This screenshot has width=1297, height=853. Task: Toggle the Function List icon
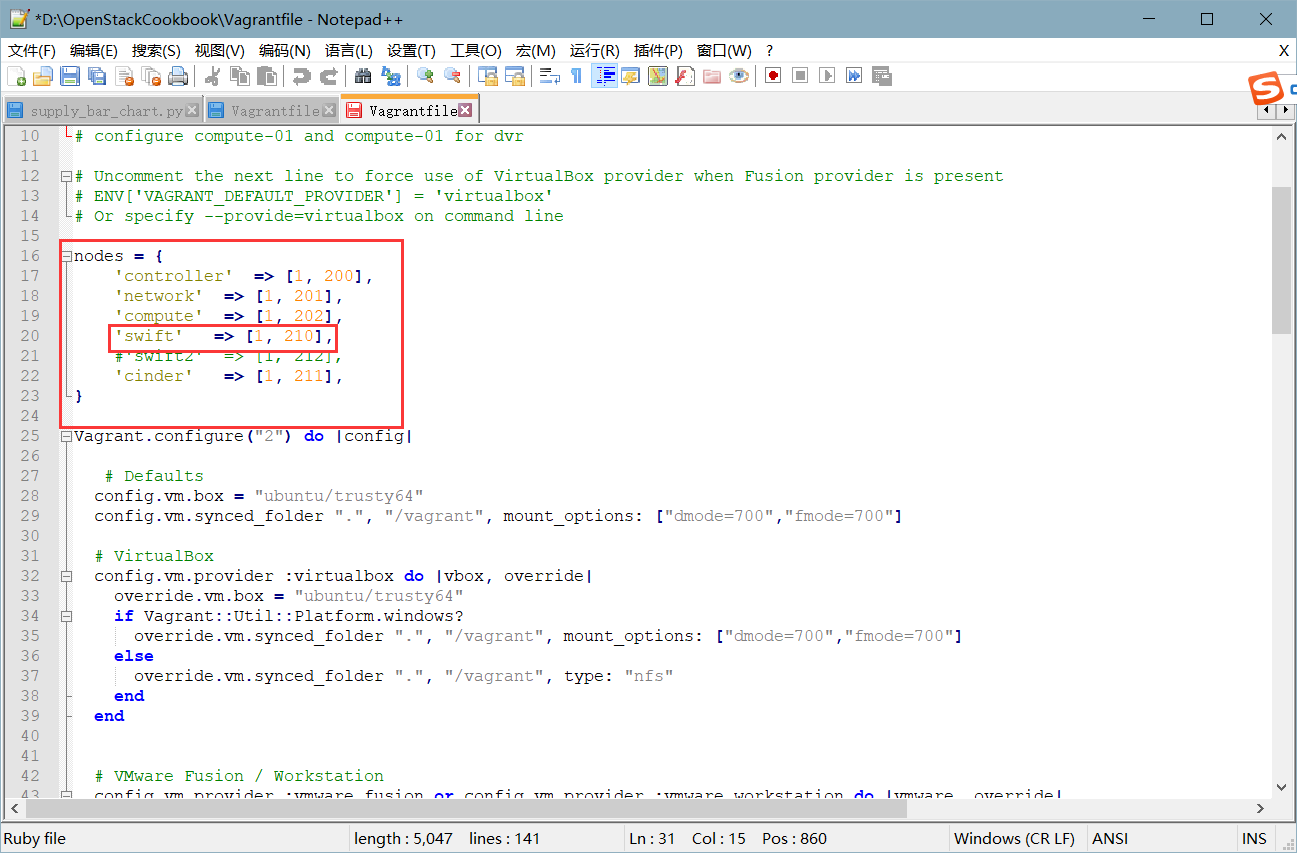pyautogui.click(x=685, y=76)
